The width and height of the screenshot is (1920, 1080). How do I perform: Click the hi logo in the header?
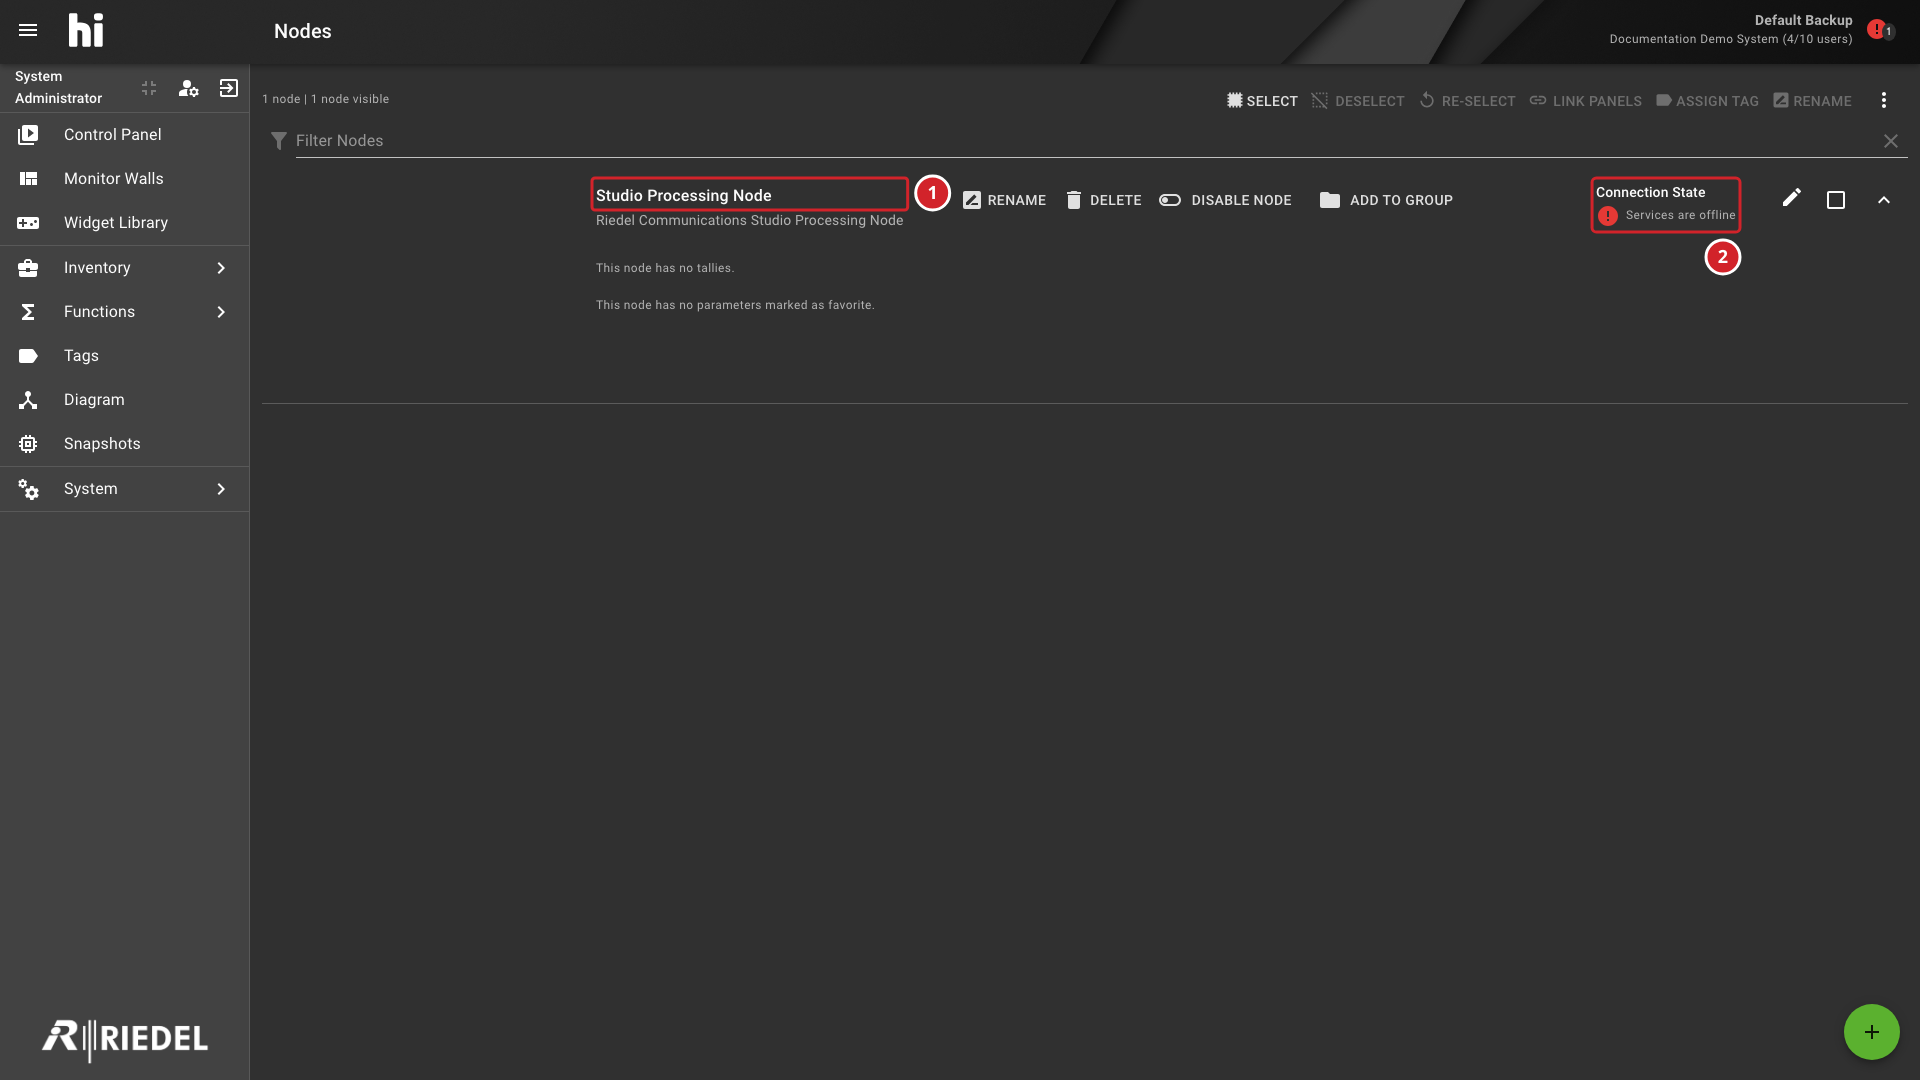click(86, 31)
